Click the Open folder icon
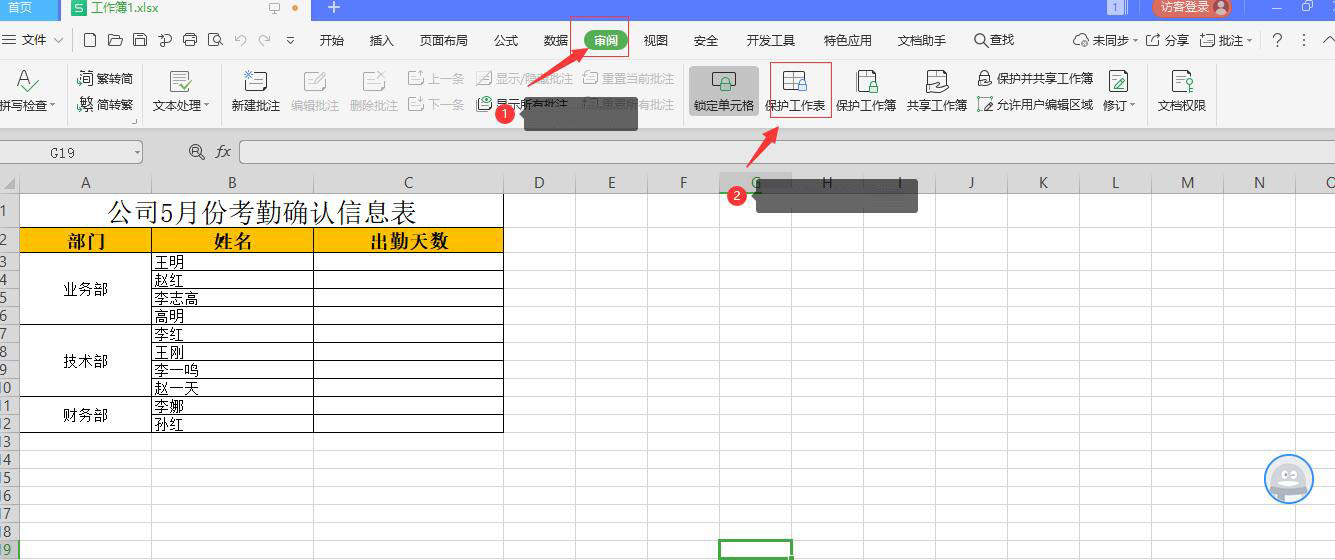 click(115, 40)
